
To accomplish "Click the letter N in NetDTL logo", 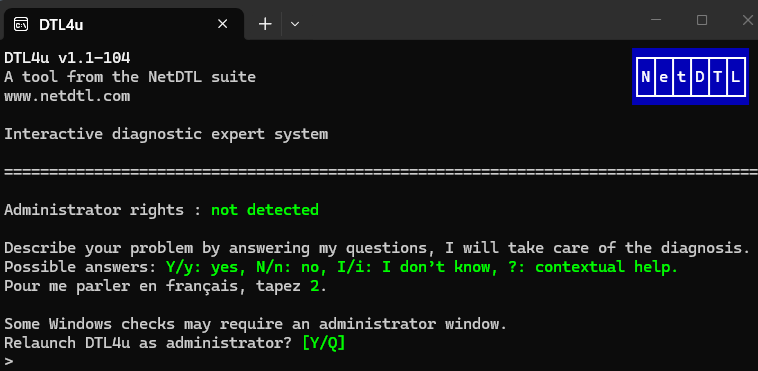I will (x=646, y=76).
